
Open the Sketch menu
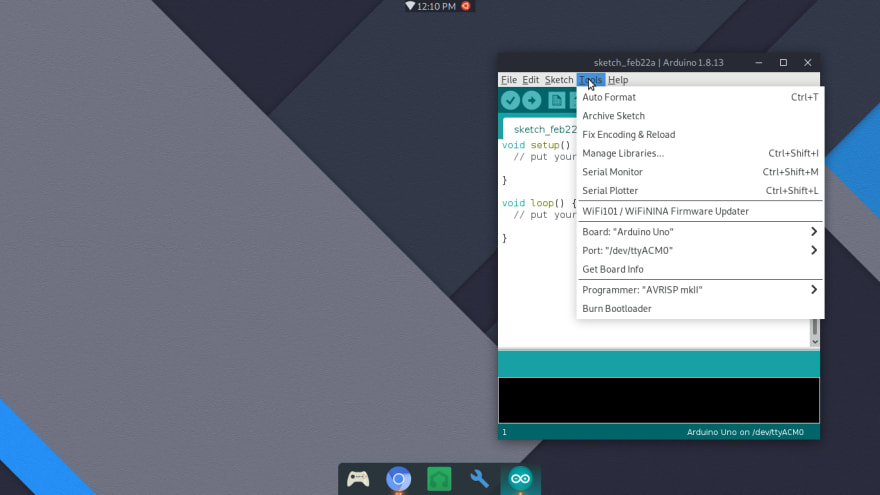click(x=559, y=80)
